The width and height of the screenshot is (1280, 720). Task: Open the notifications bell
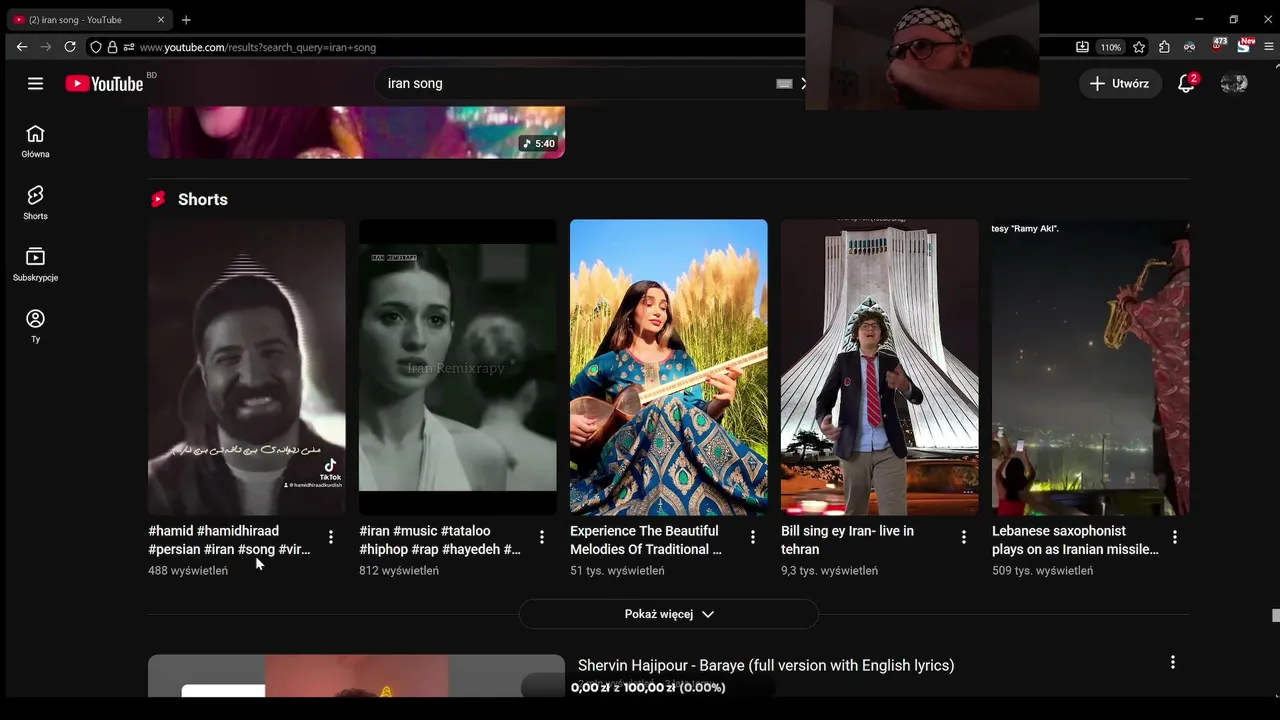tap(1187, 84)
